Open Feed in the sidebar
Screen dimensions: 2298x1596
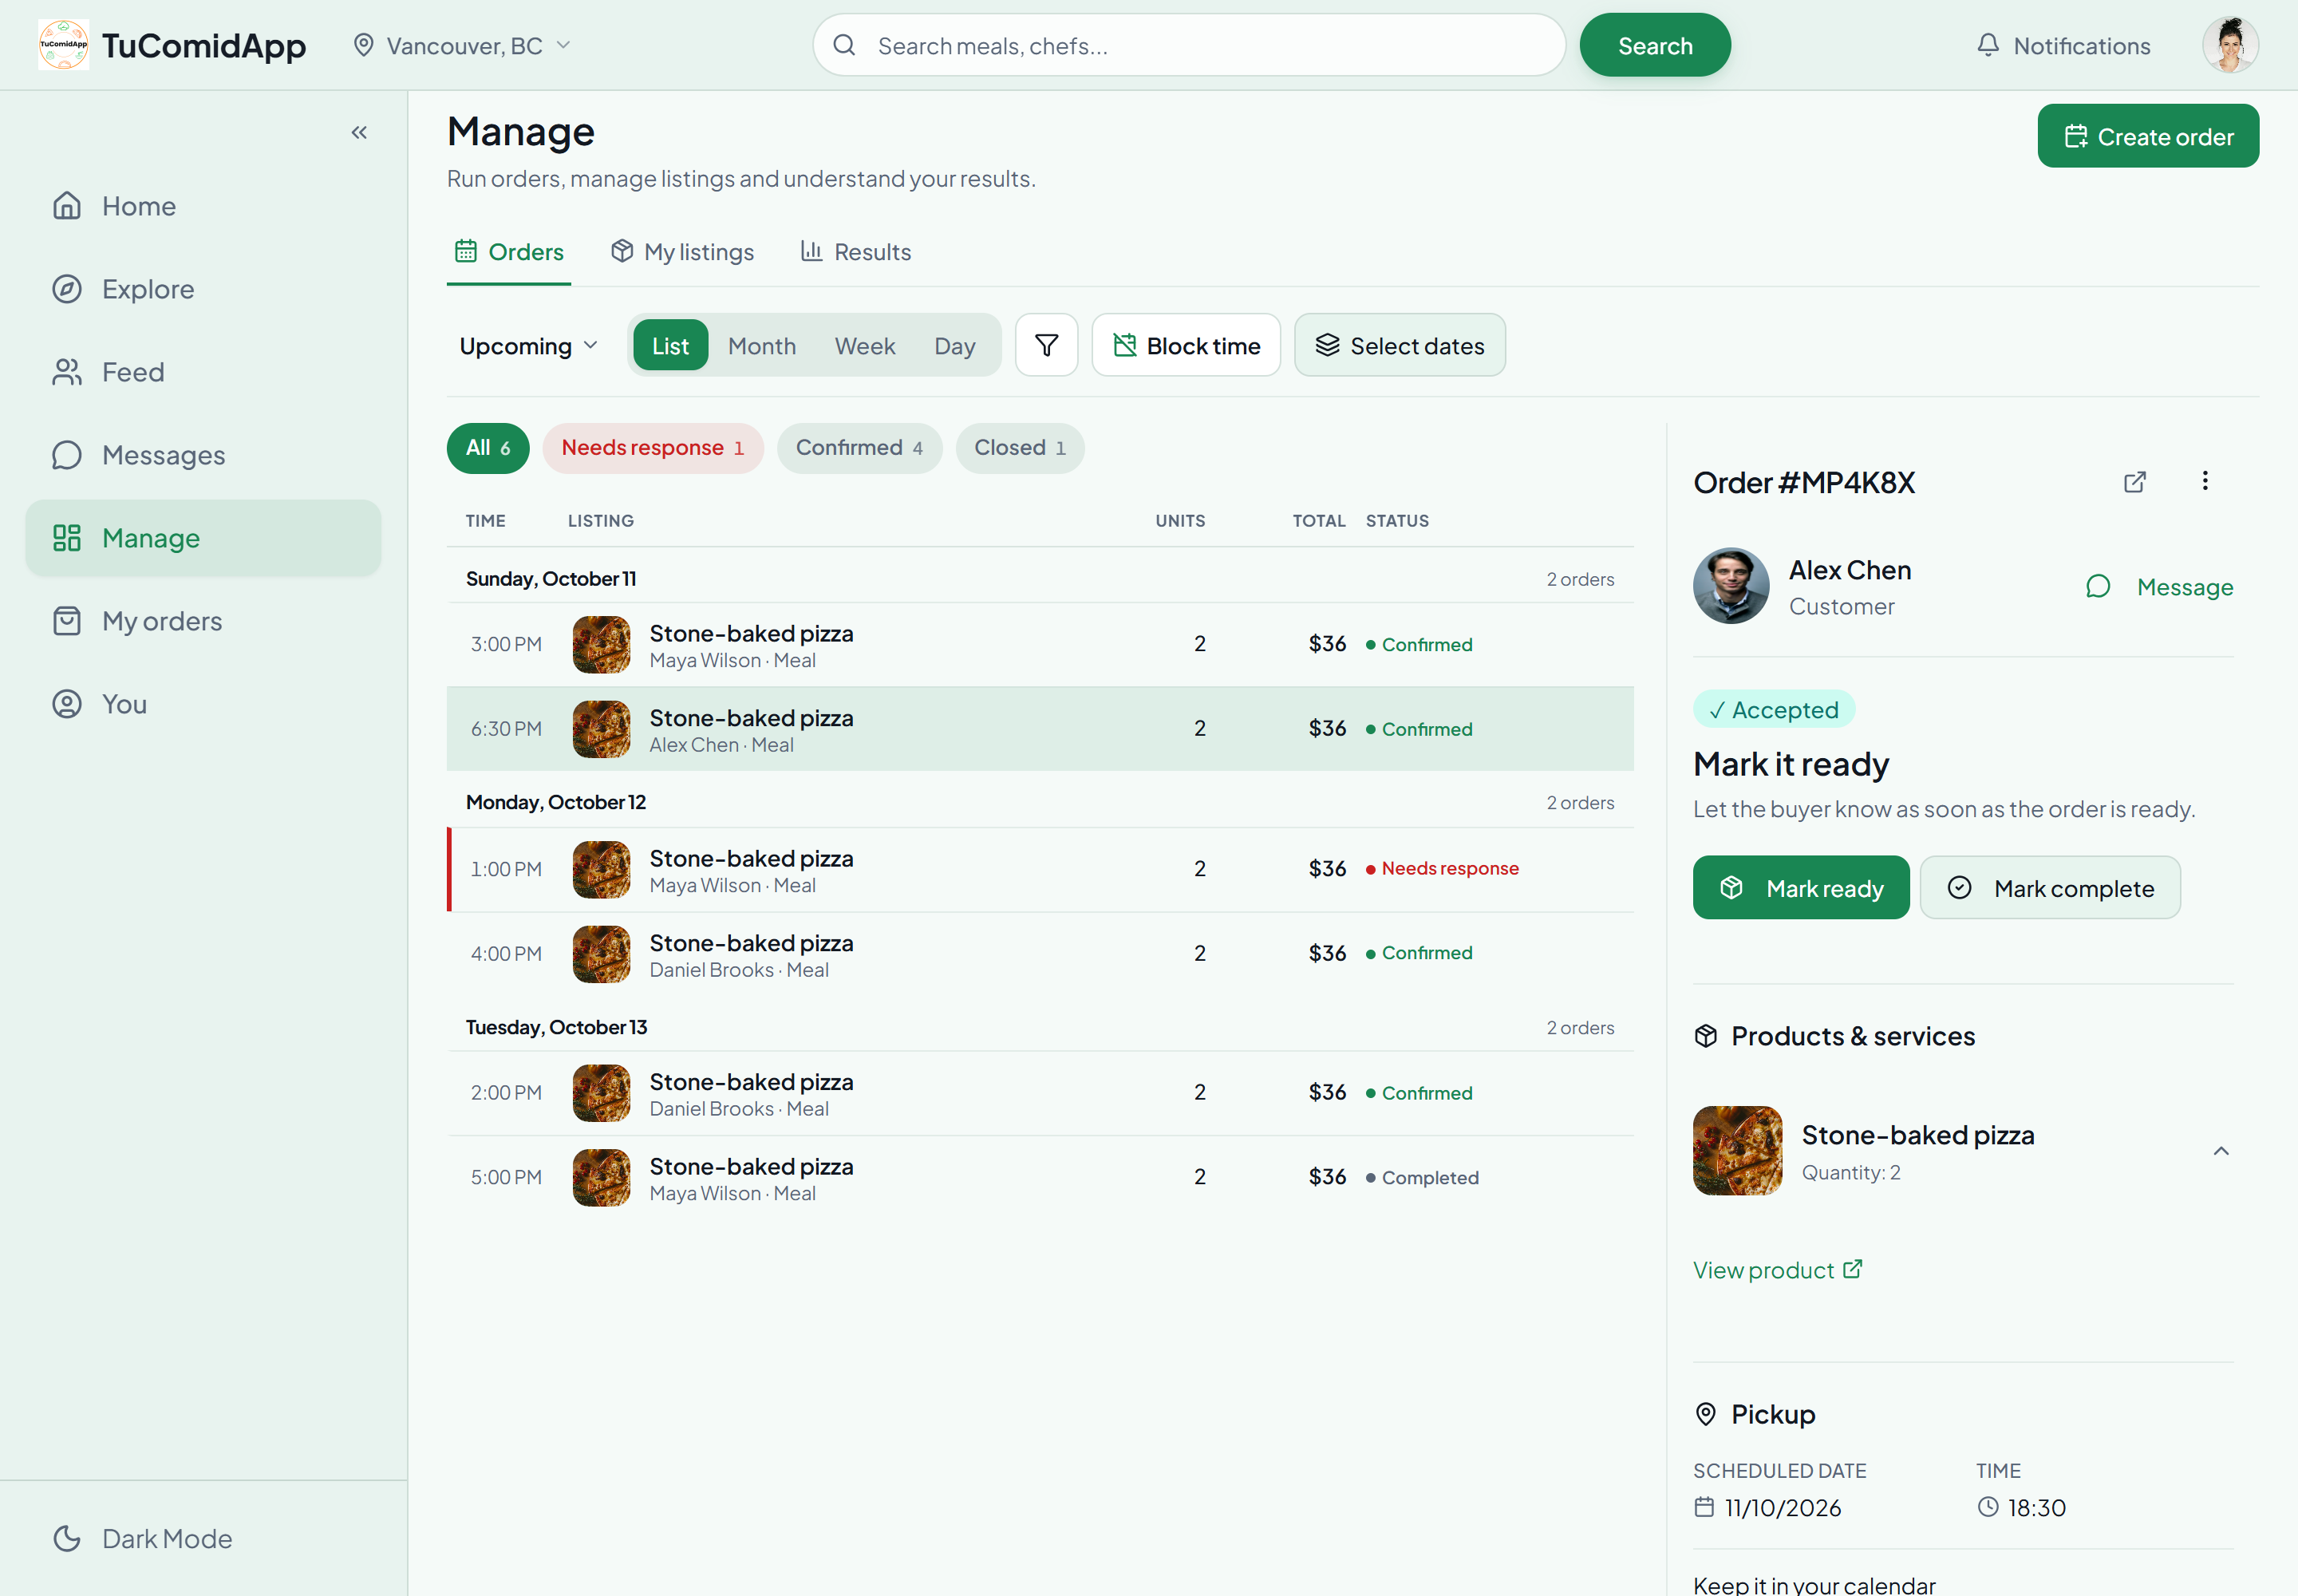point(203,372)
